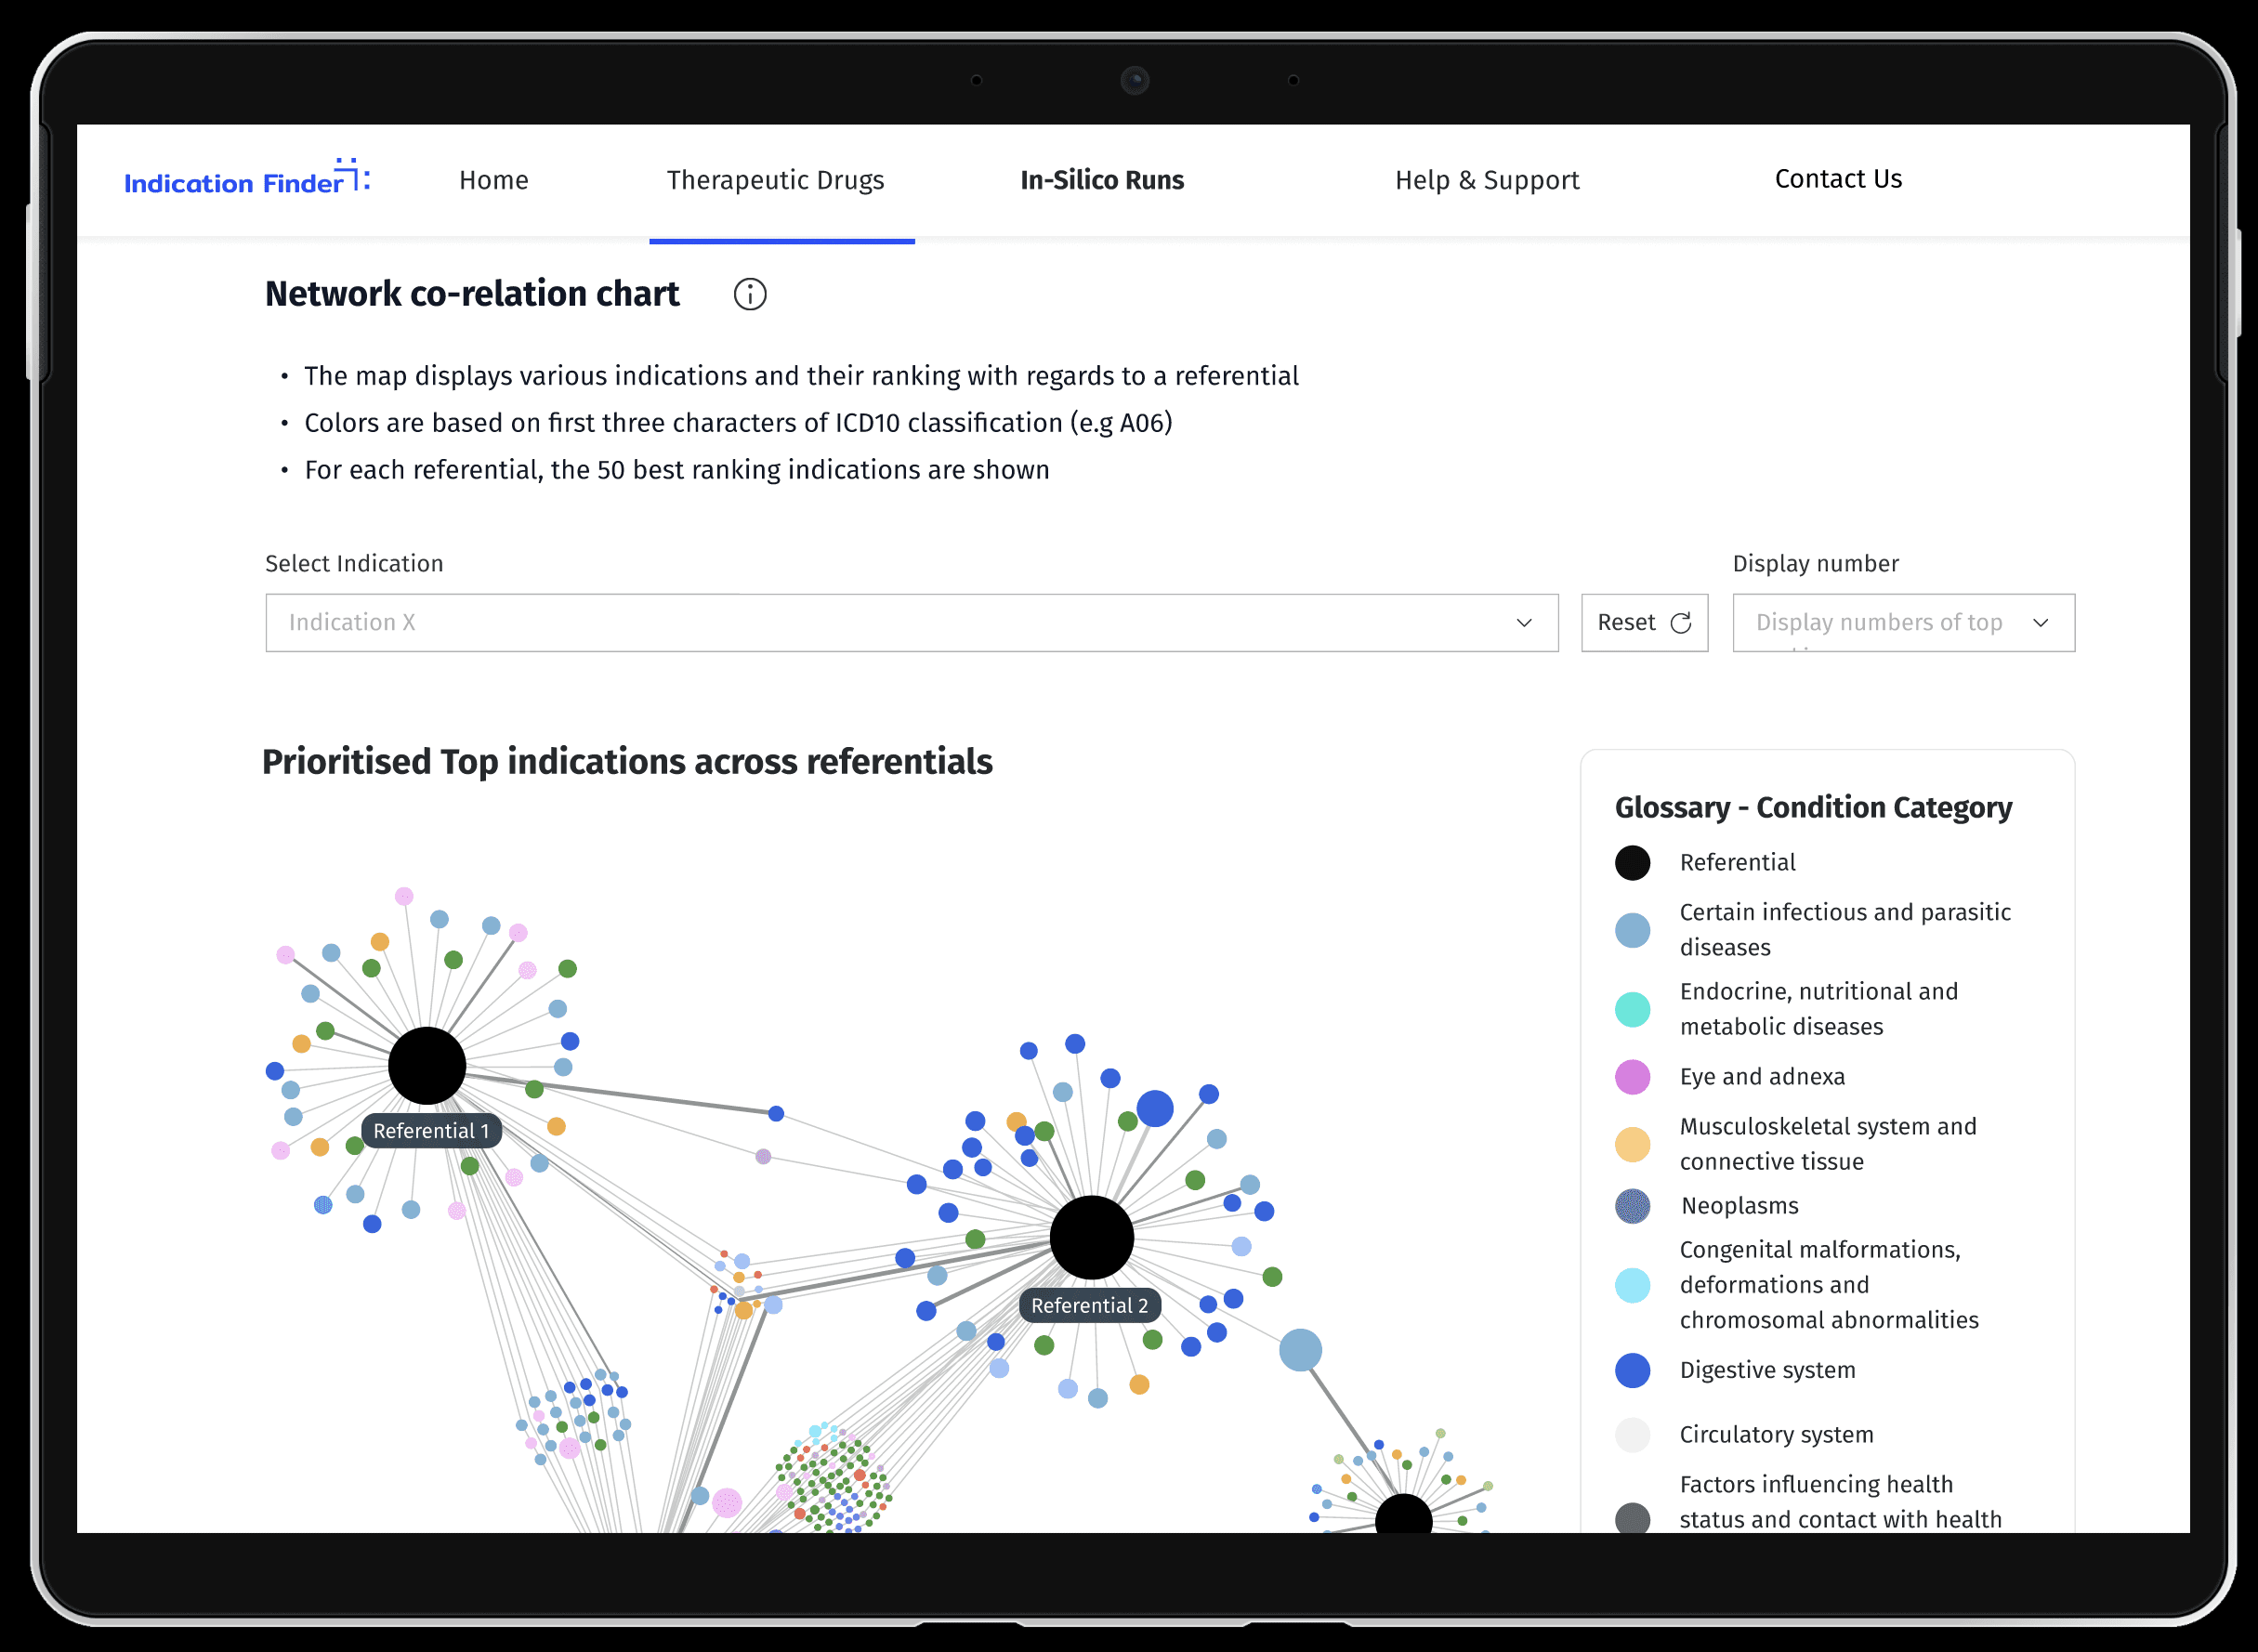Click the Referential 1 label tag
The height and width of the screenshot is (1652, 2258).
coord(431,1131)
